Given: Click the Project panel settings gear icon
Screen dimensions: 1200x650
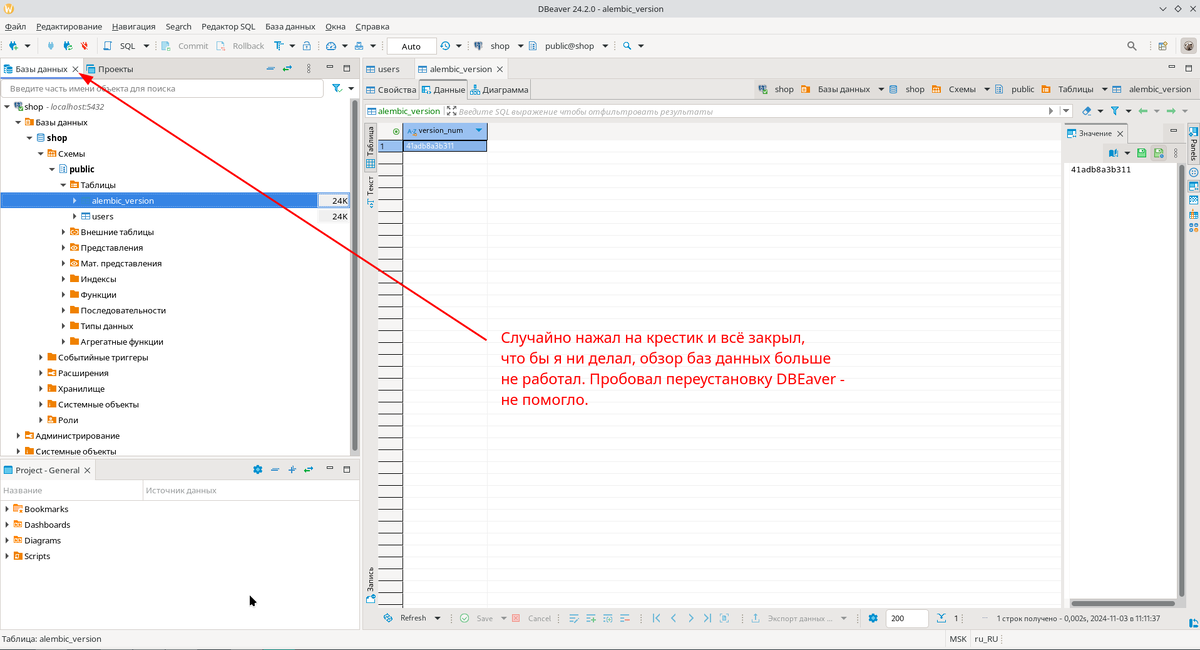Looking at the screenshot, I should pyautogui.click(x=257, y=469).
